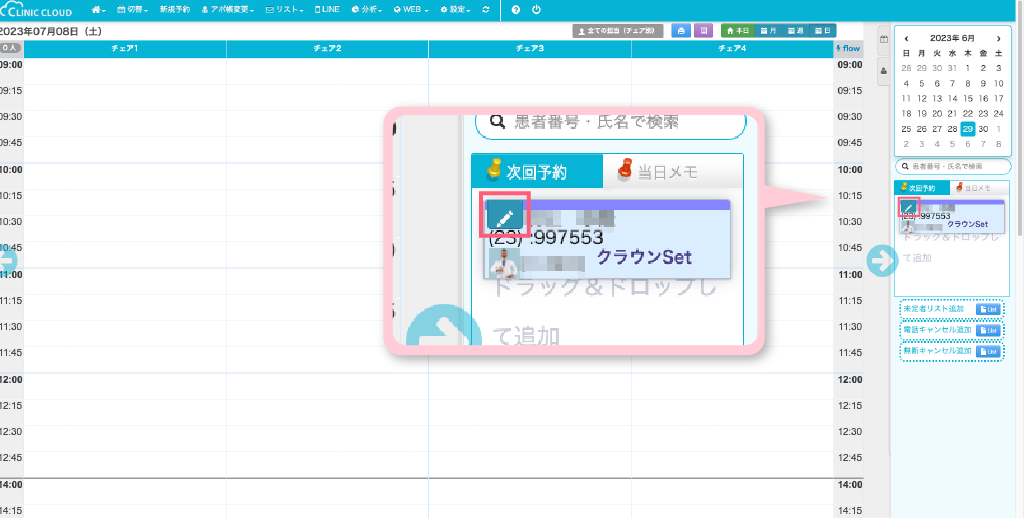Click the pencil edit icon on the クラウンSet card
Image resolution: width=1024 pixels, height=518 pixels.
click(908, 208)
